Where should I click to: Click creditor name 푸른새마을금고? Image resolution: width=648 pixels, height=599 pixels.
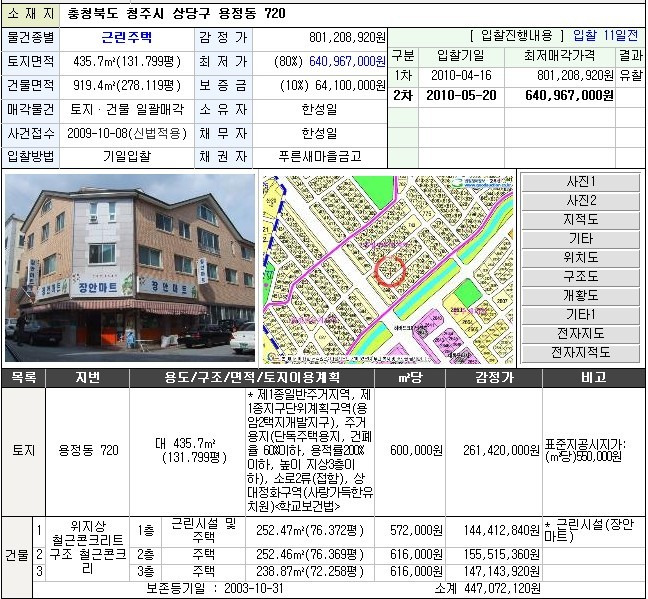[320, 156]
